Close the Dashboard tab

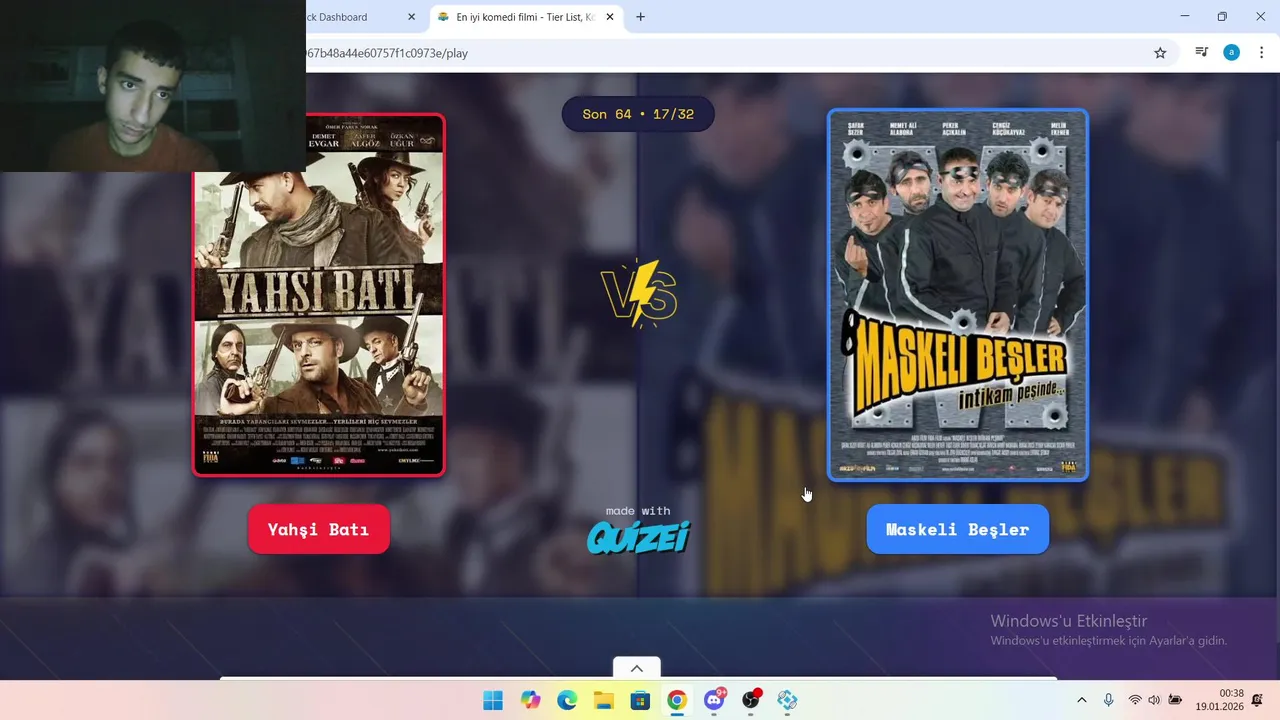[x=411, y=17]
